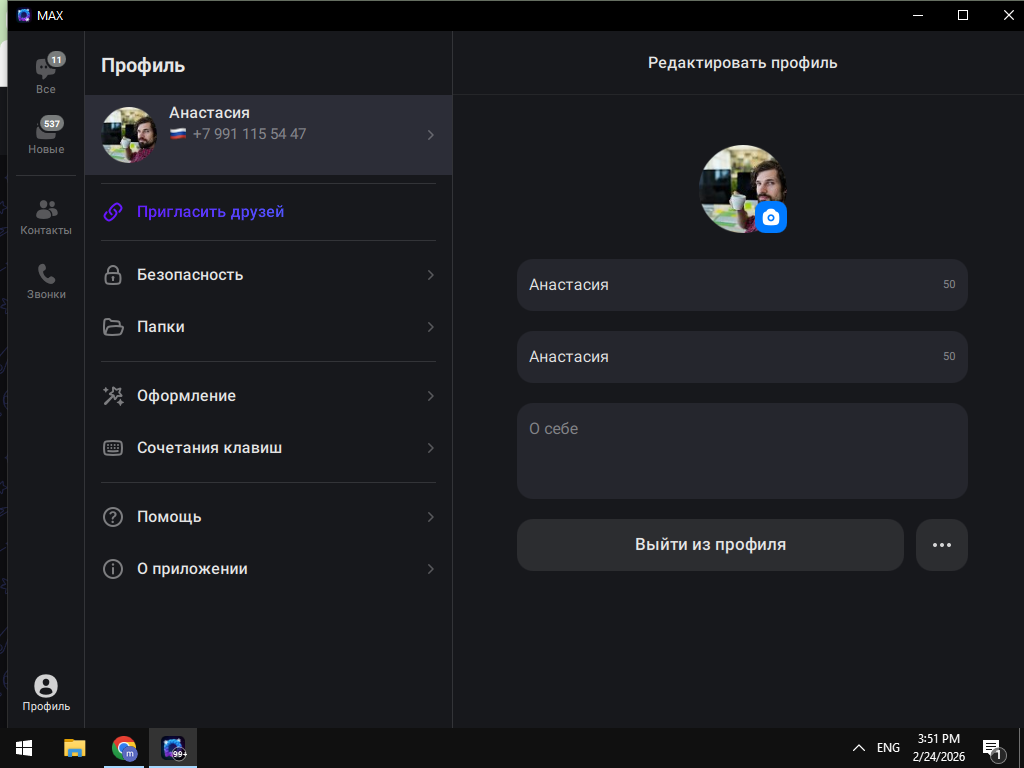The width and height of the screenshot is (1024, 768).
Task: Open the three-dots more options button
Action: (x=942, y=545)
